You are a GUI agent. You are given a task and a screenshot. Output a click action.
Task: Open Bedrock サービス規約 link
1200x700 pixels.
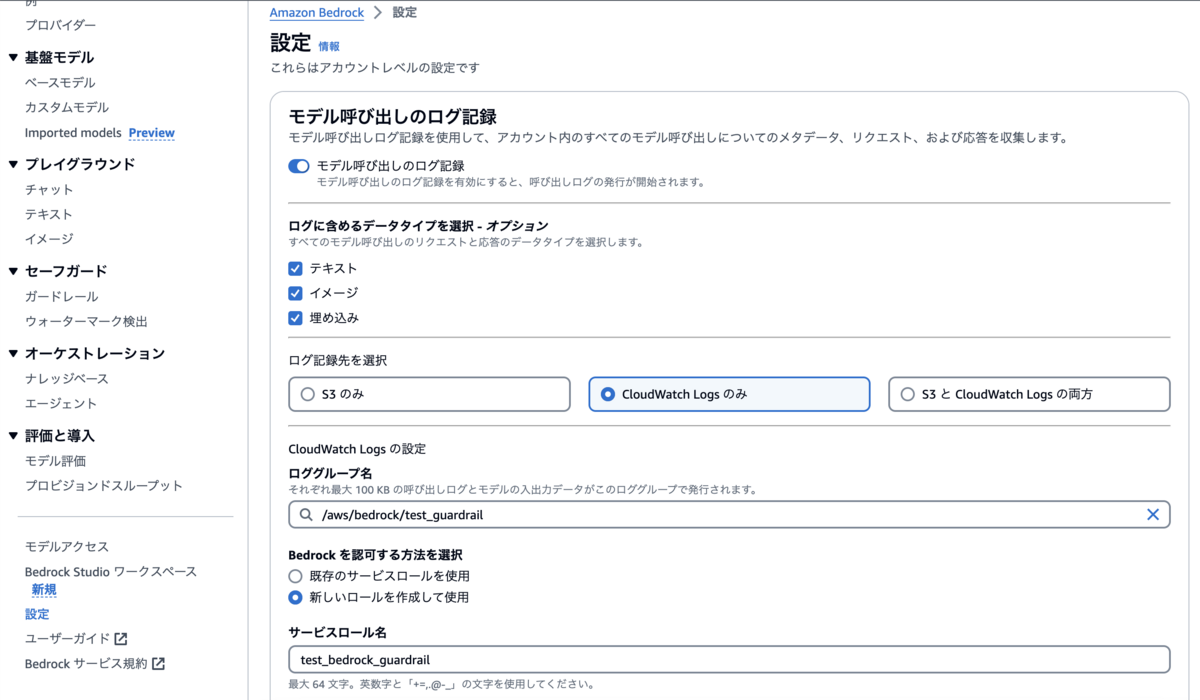click(86, 663)
